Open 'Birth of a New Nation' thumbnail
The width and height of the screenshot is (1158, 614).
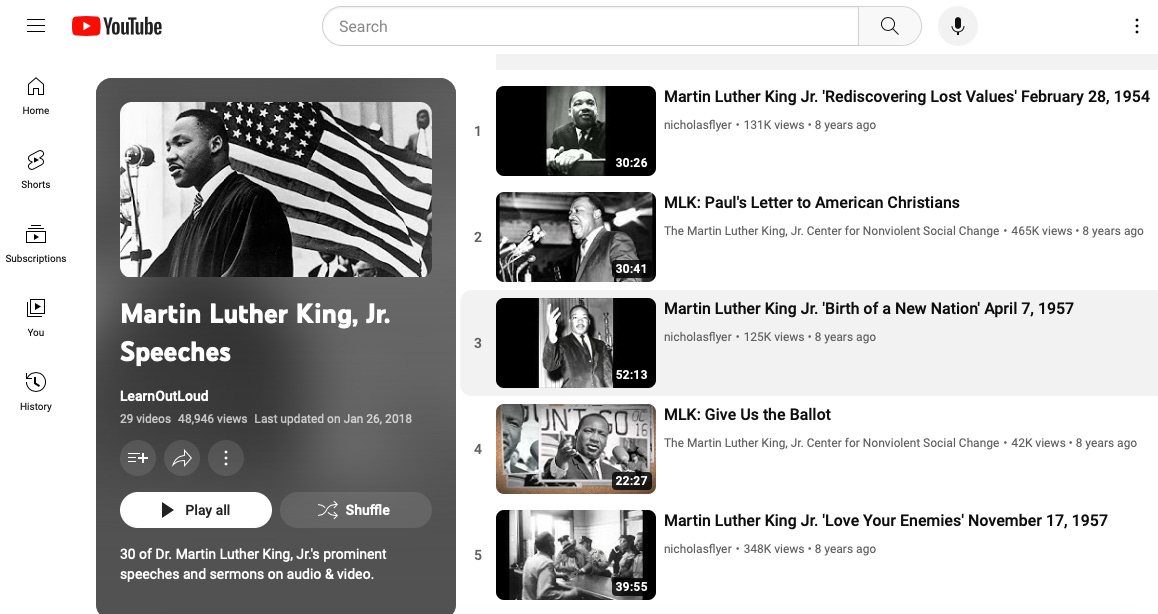click(x=576, y=343)
